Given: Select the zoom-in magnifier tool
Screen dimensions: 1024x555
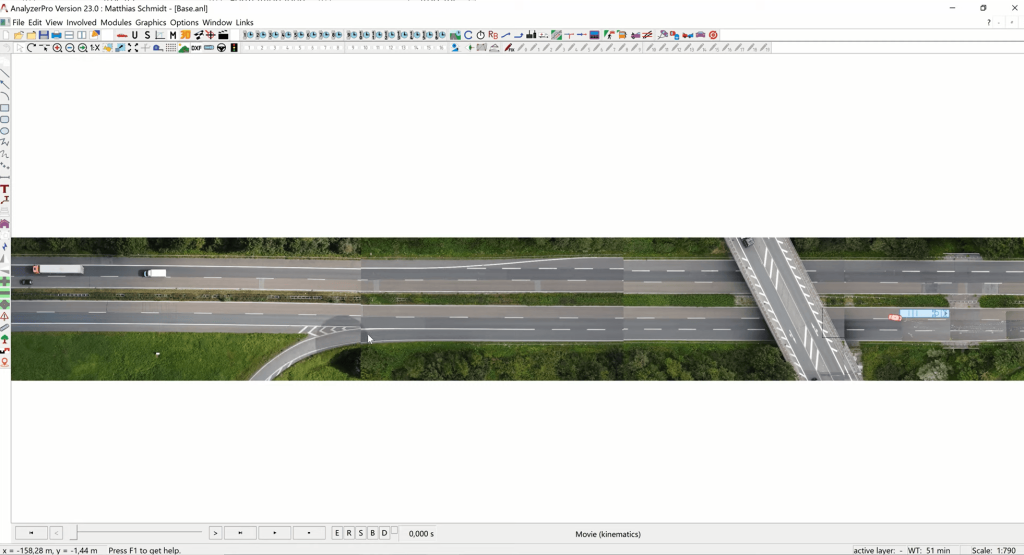Looking at the screenshot, I should [x=57, y=48].
